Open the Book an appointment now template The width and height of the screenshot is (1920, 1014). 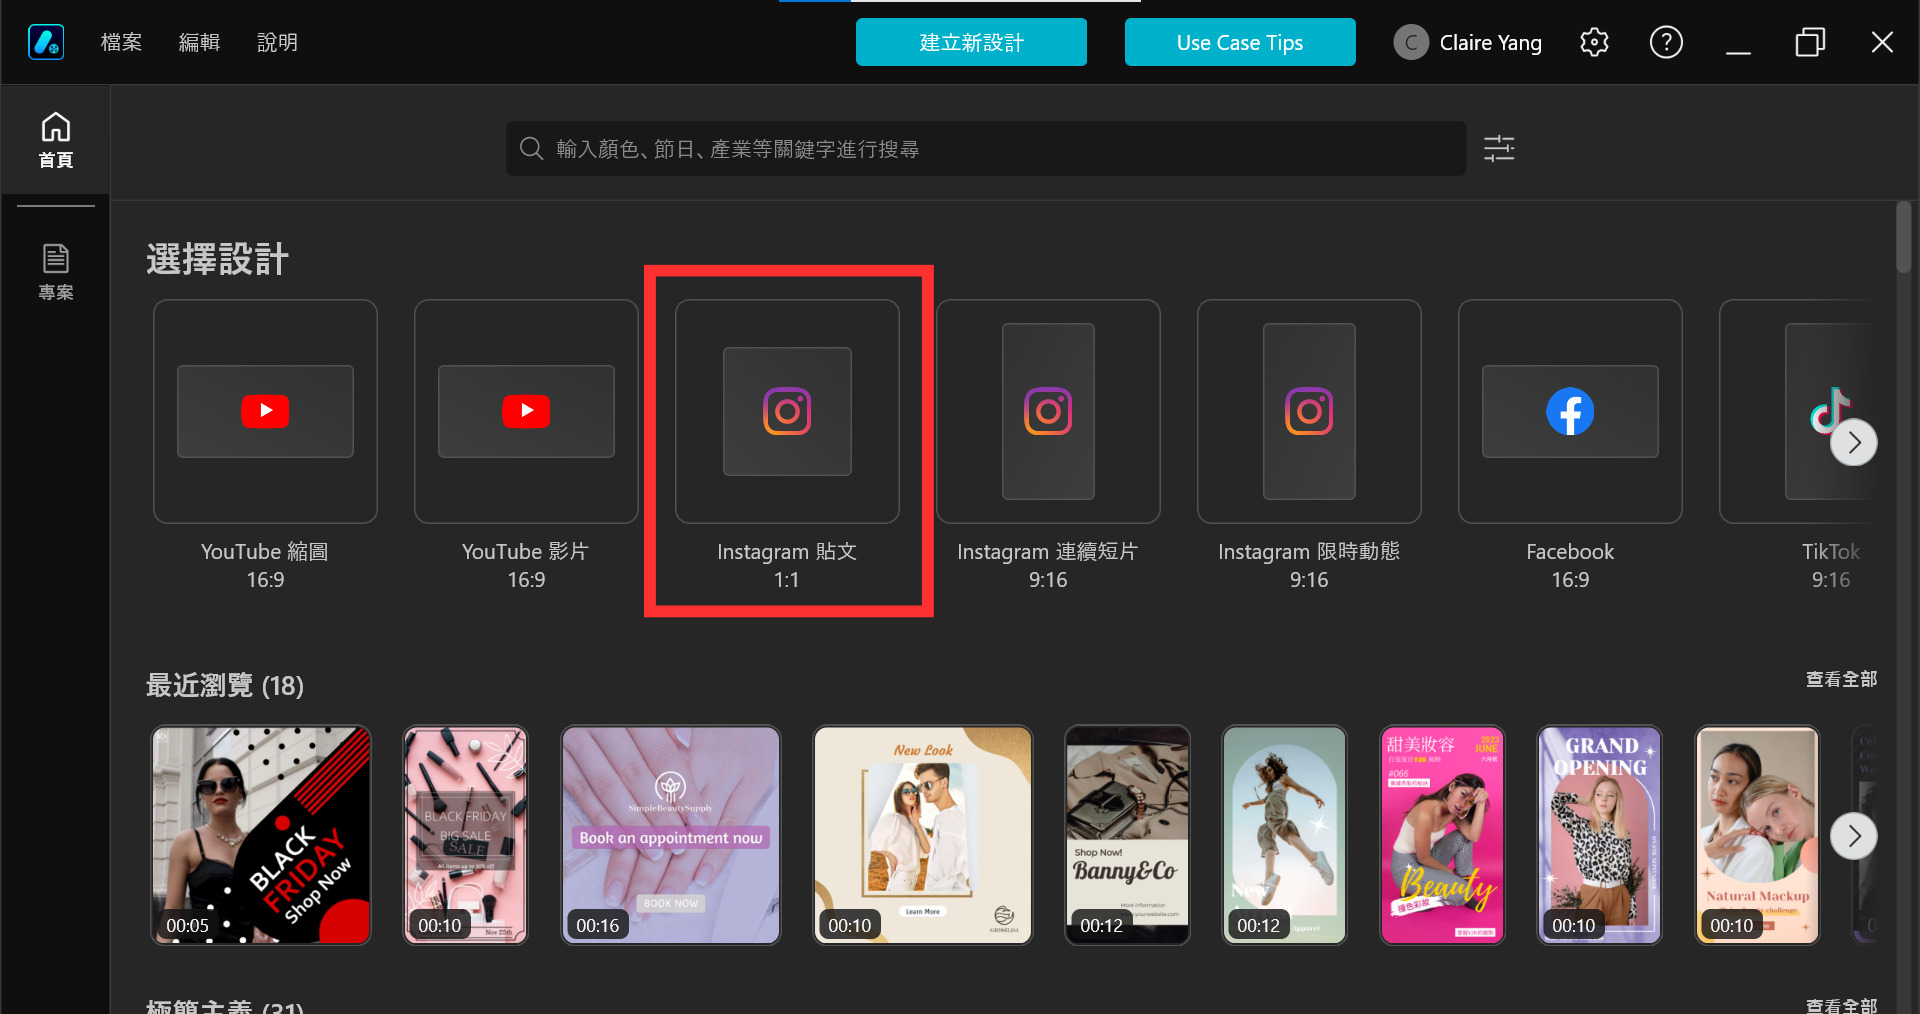point(670,835)
